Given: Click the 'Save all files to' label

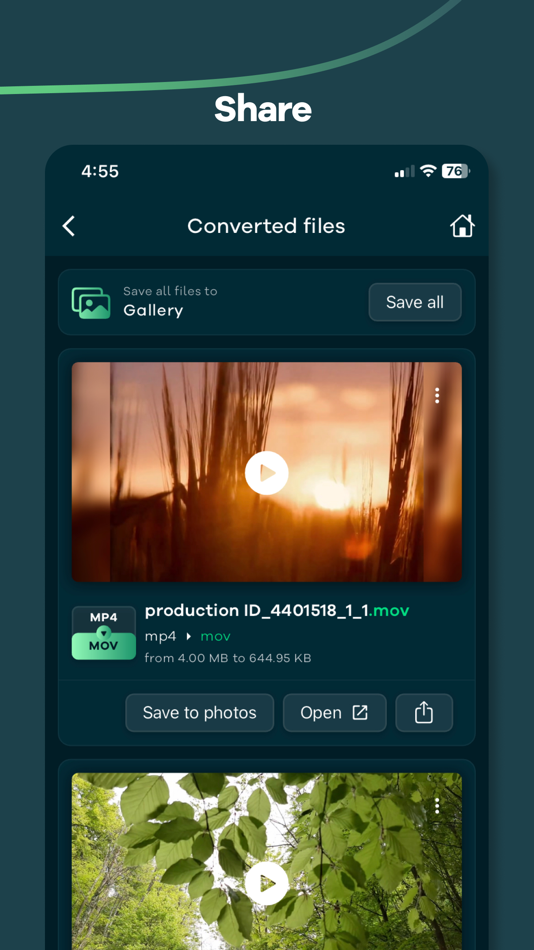Looking at the screenshot, I should coord(170,291).
